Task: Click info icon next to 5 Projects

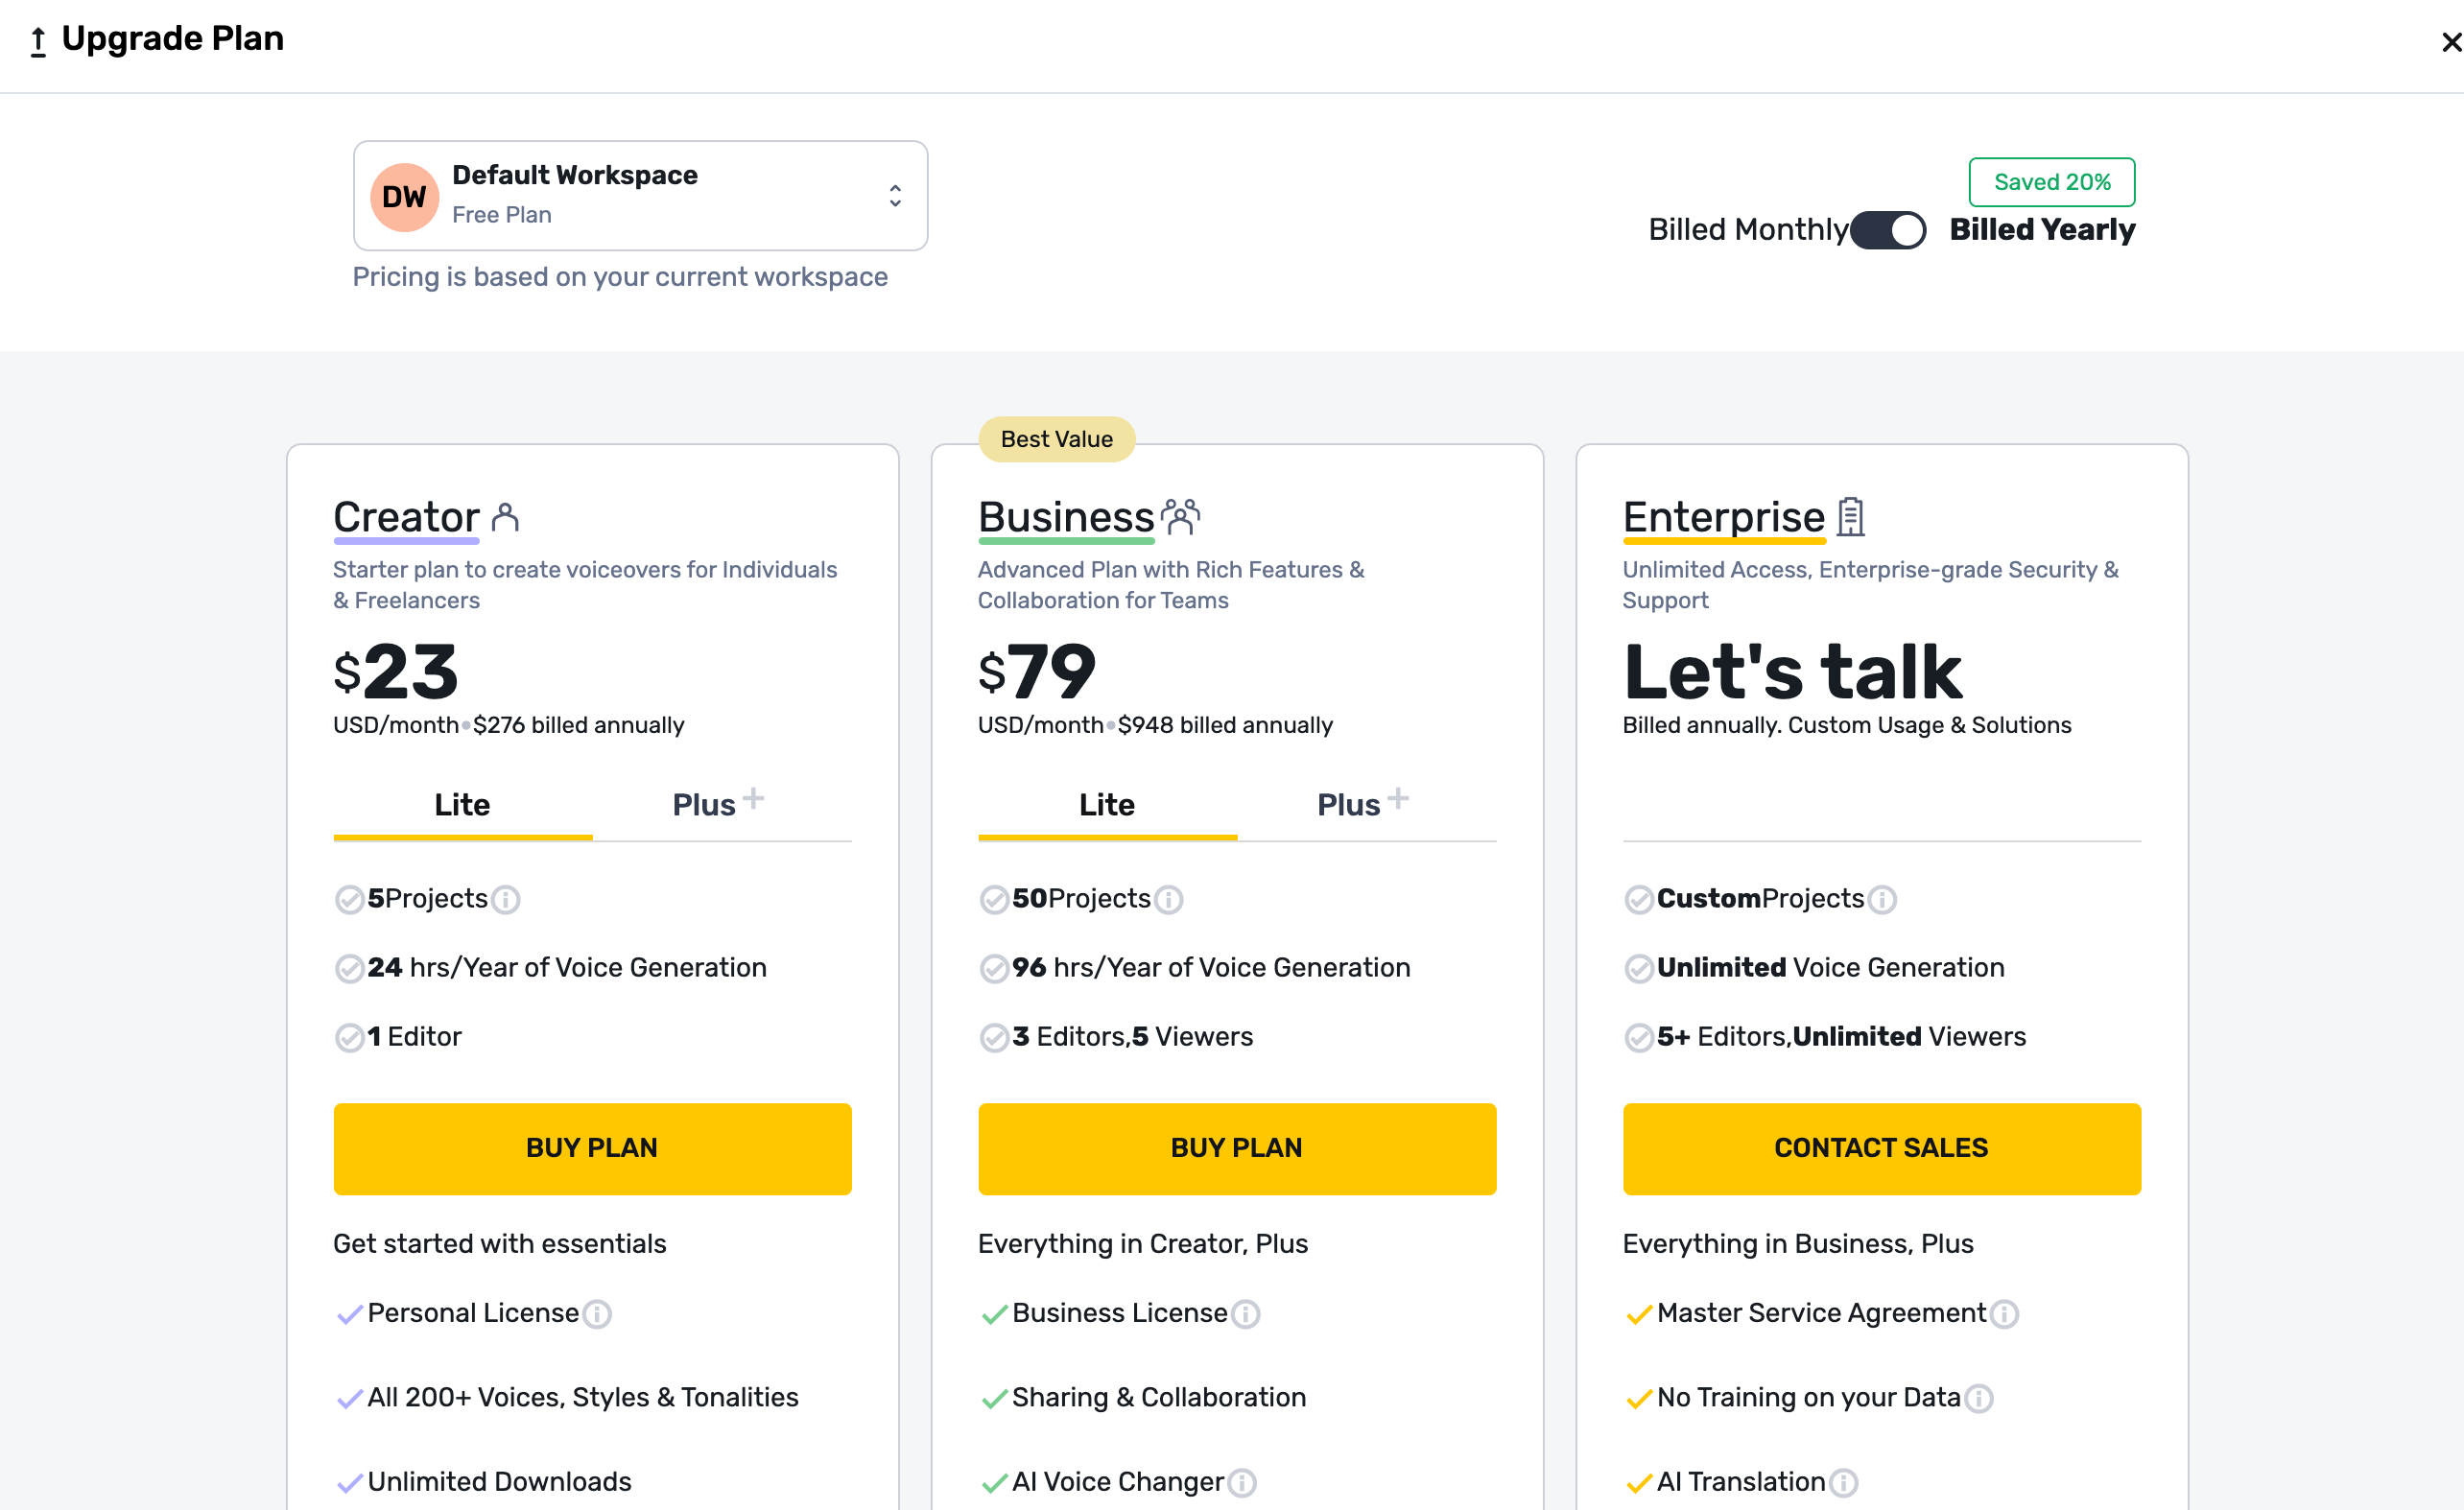Action: [506, 900]
